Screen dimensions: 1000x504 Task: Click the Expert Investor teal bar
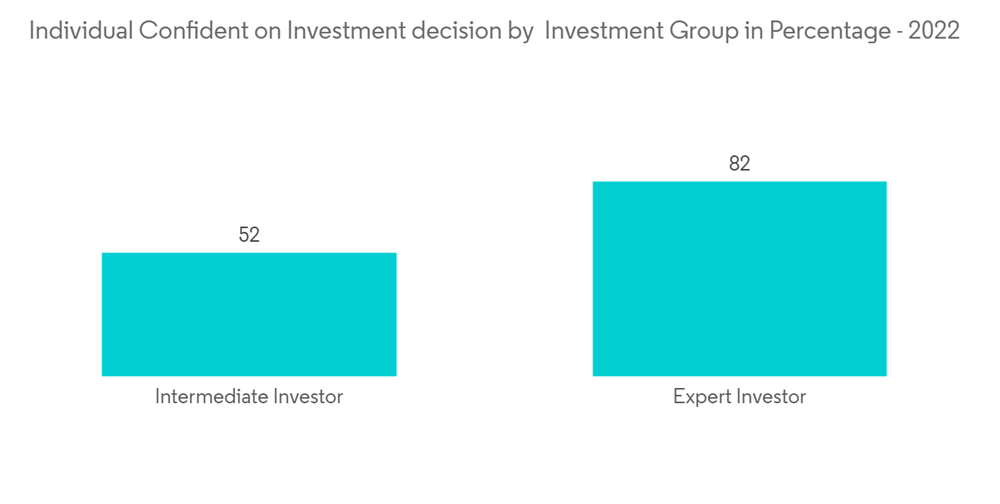(739, 278)
